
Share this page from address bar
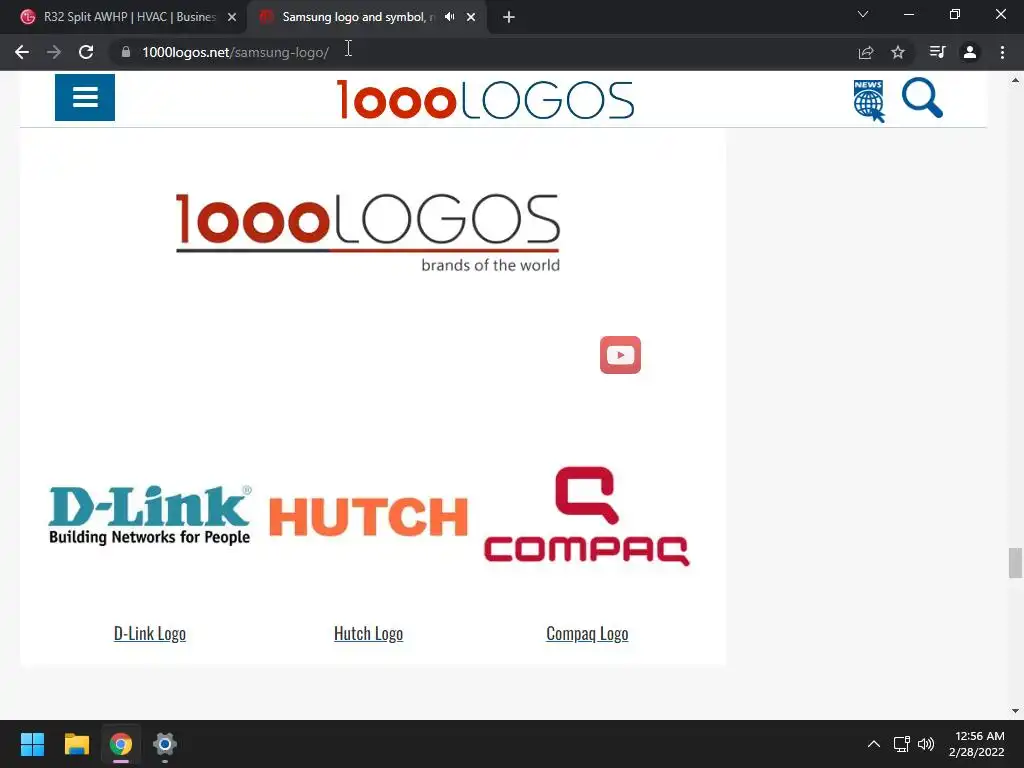point(866,52)
